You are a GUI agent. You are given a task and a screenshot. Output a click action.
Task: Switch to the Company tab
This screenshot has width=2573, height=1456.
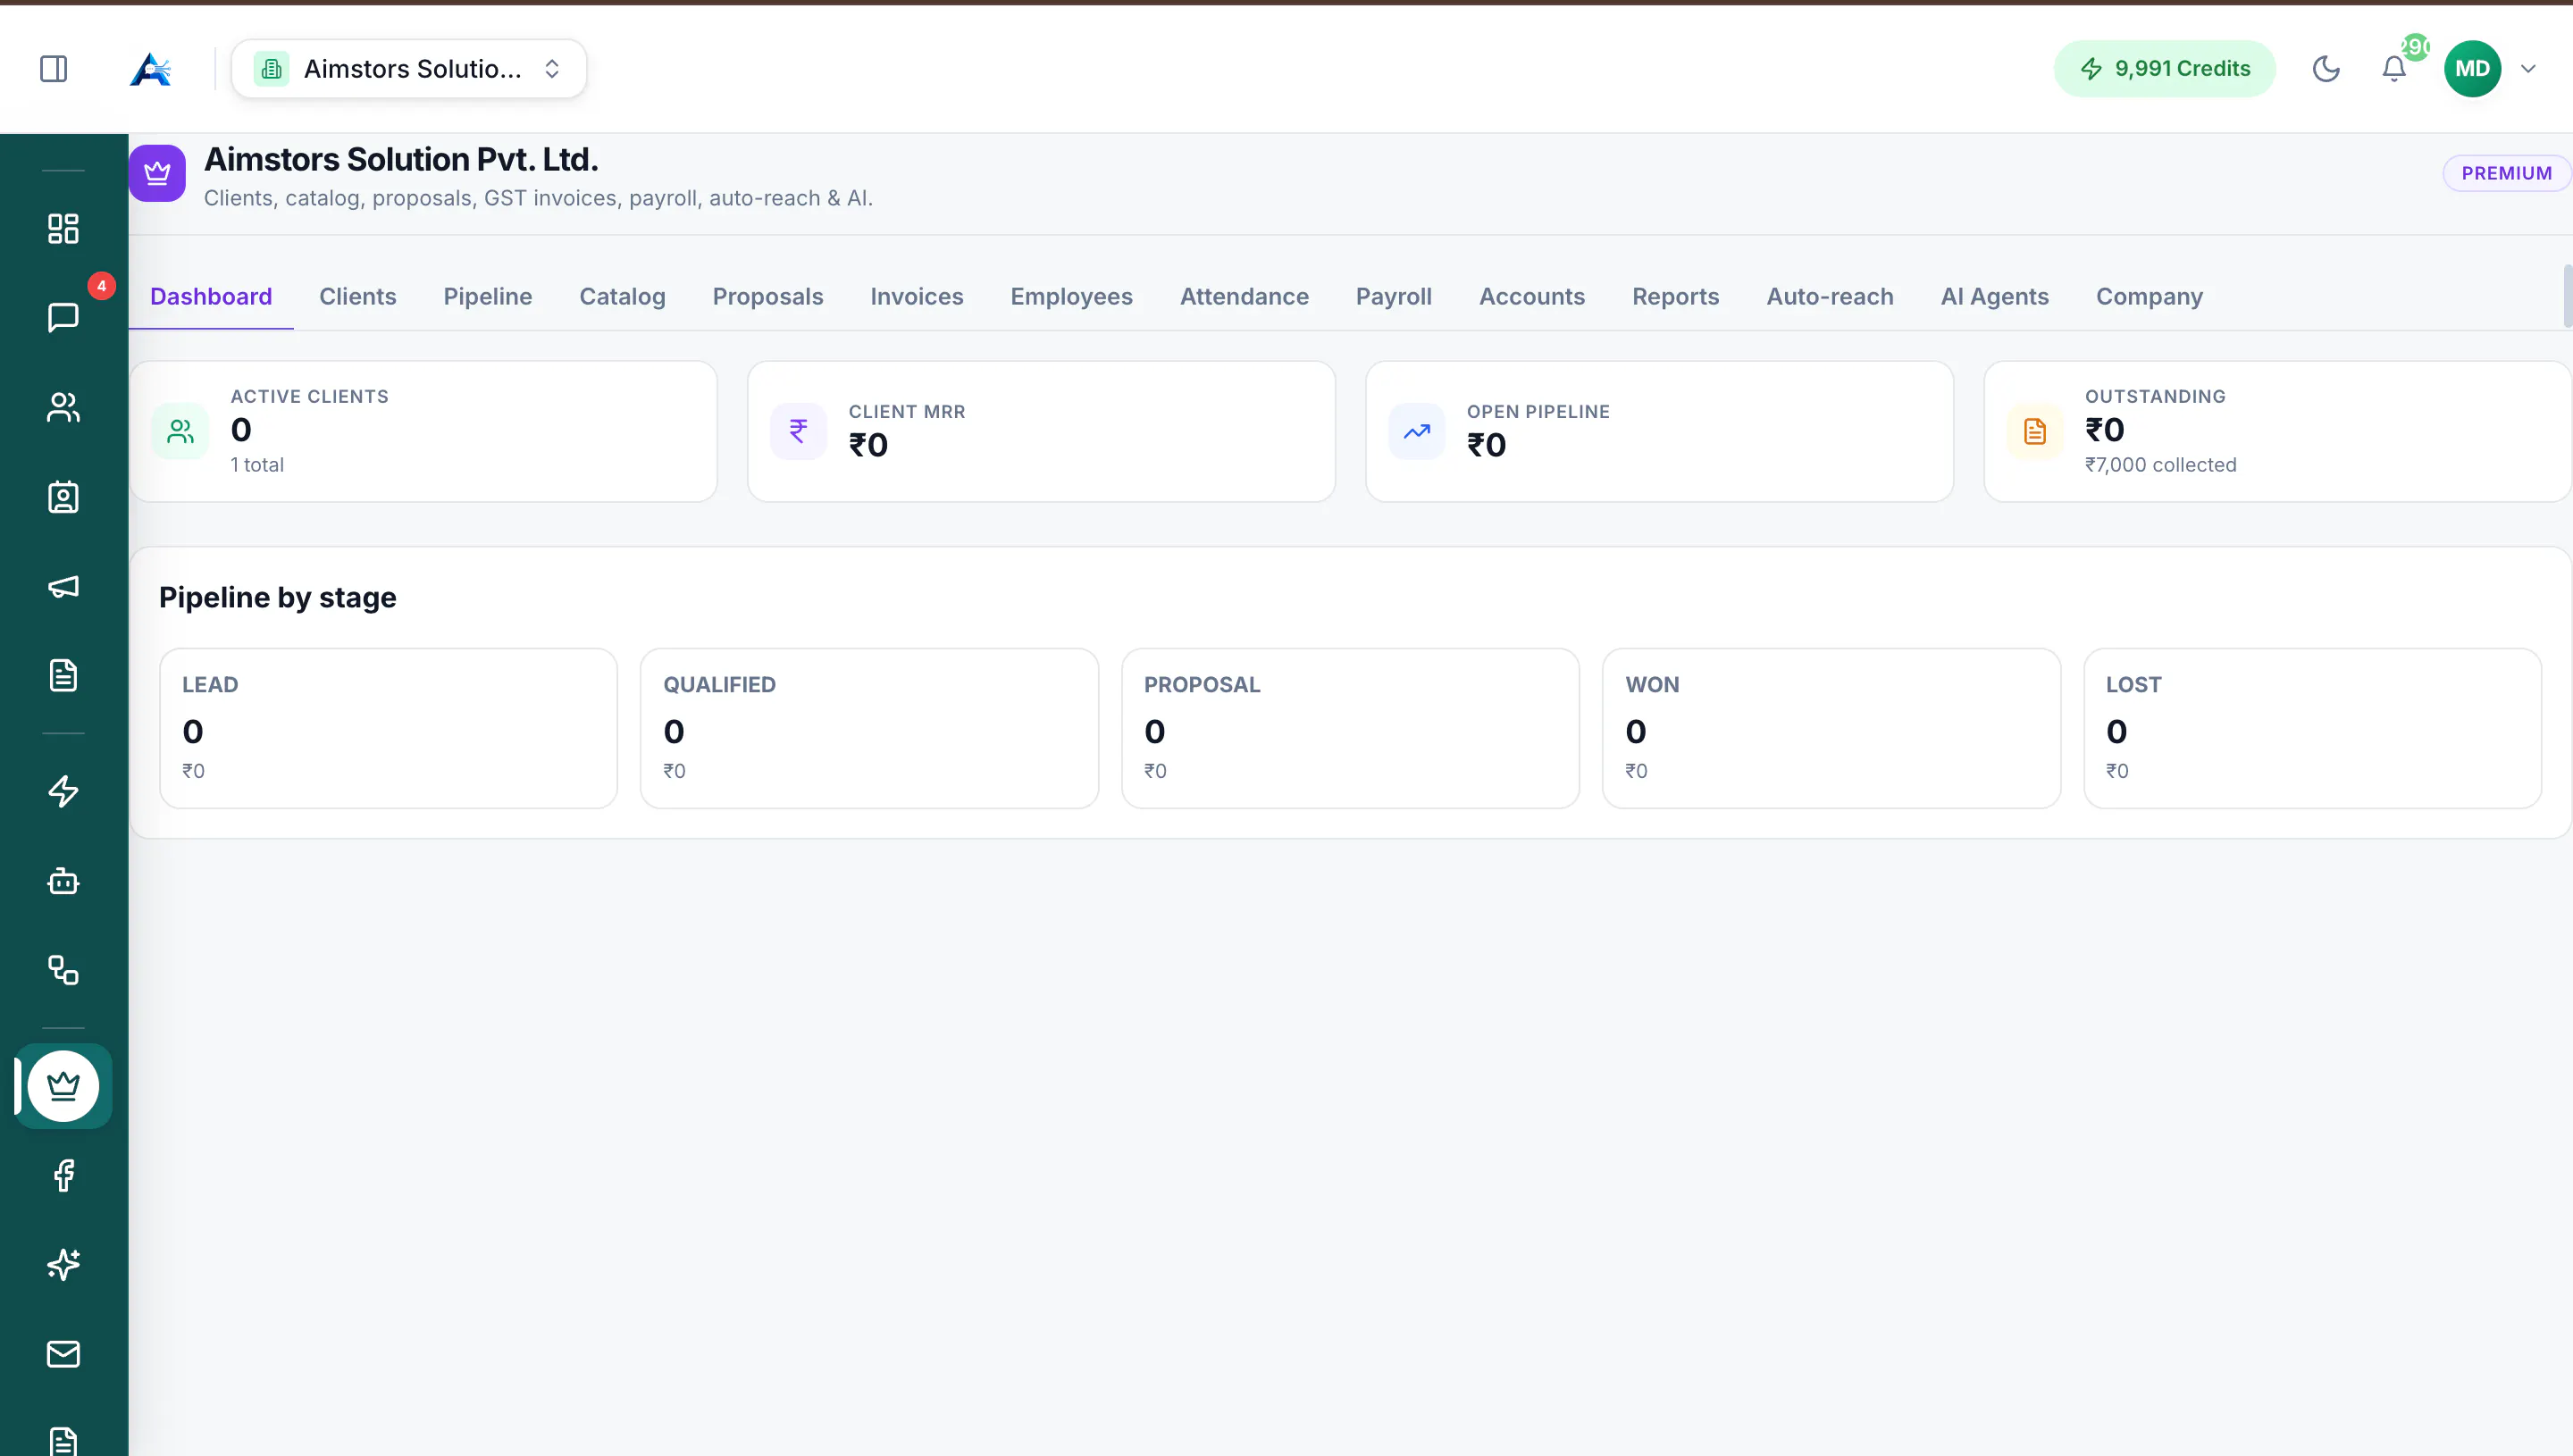click(2150, 297)
